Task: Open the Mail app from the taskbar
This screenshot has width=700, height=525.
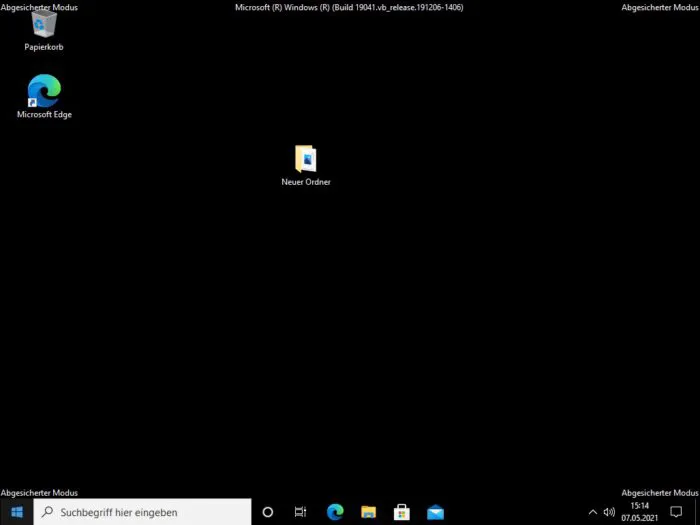Action: (435, 512)
